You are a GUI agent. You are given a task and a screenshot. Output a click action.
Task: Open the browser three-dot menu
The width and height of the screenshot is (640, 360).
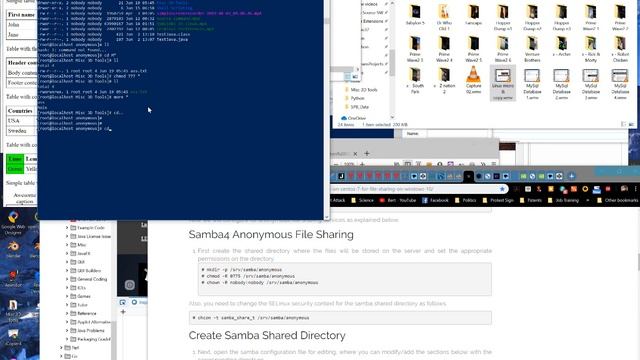click(x=636, y=189)
